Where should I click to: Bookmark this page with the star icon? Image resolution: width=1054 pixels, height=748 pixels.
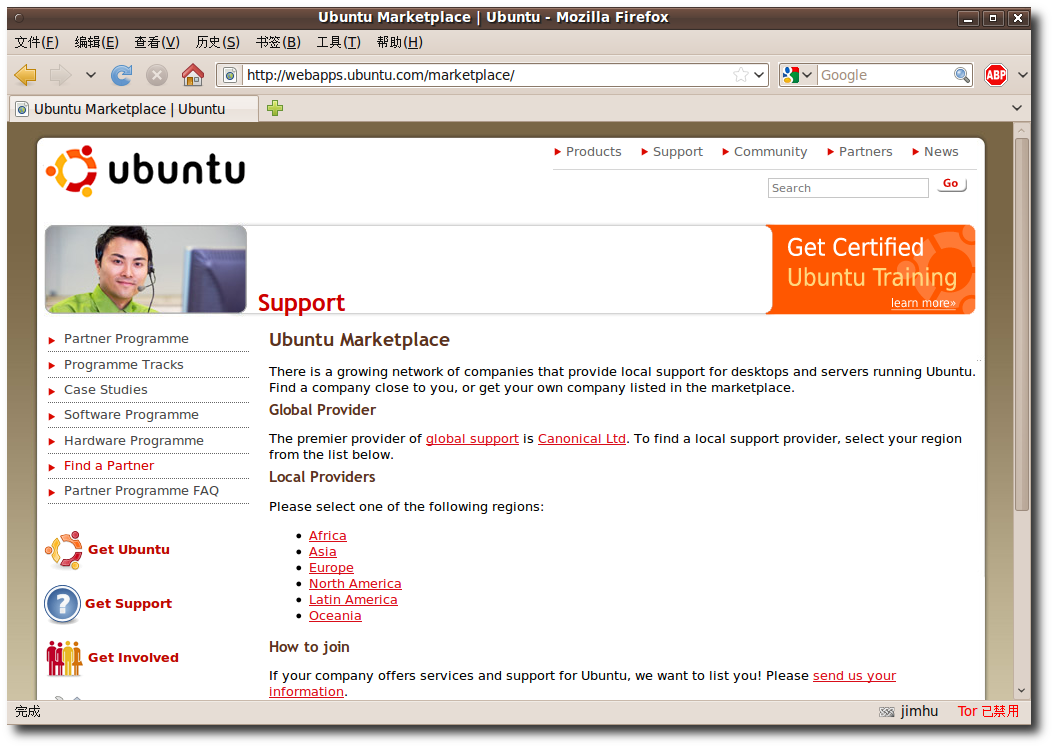click(x=741, y=75)
